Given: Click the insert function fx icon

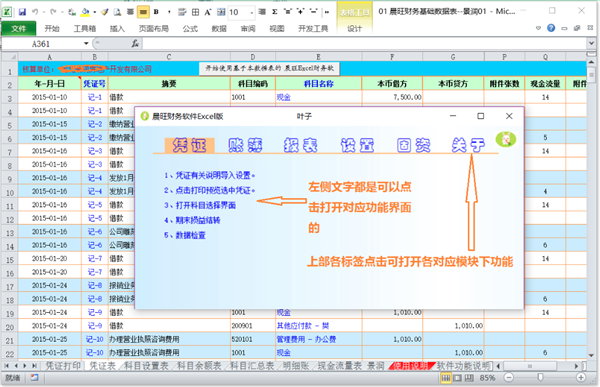Looking at the screenshot, I should coord(135,44).
